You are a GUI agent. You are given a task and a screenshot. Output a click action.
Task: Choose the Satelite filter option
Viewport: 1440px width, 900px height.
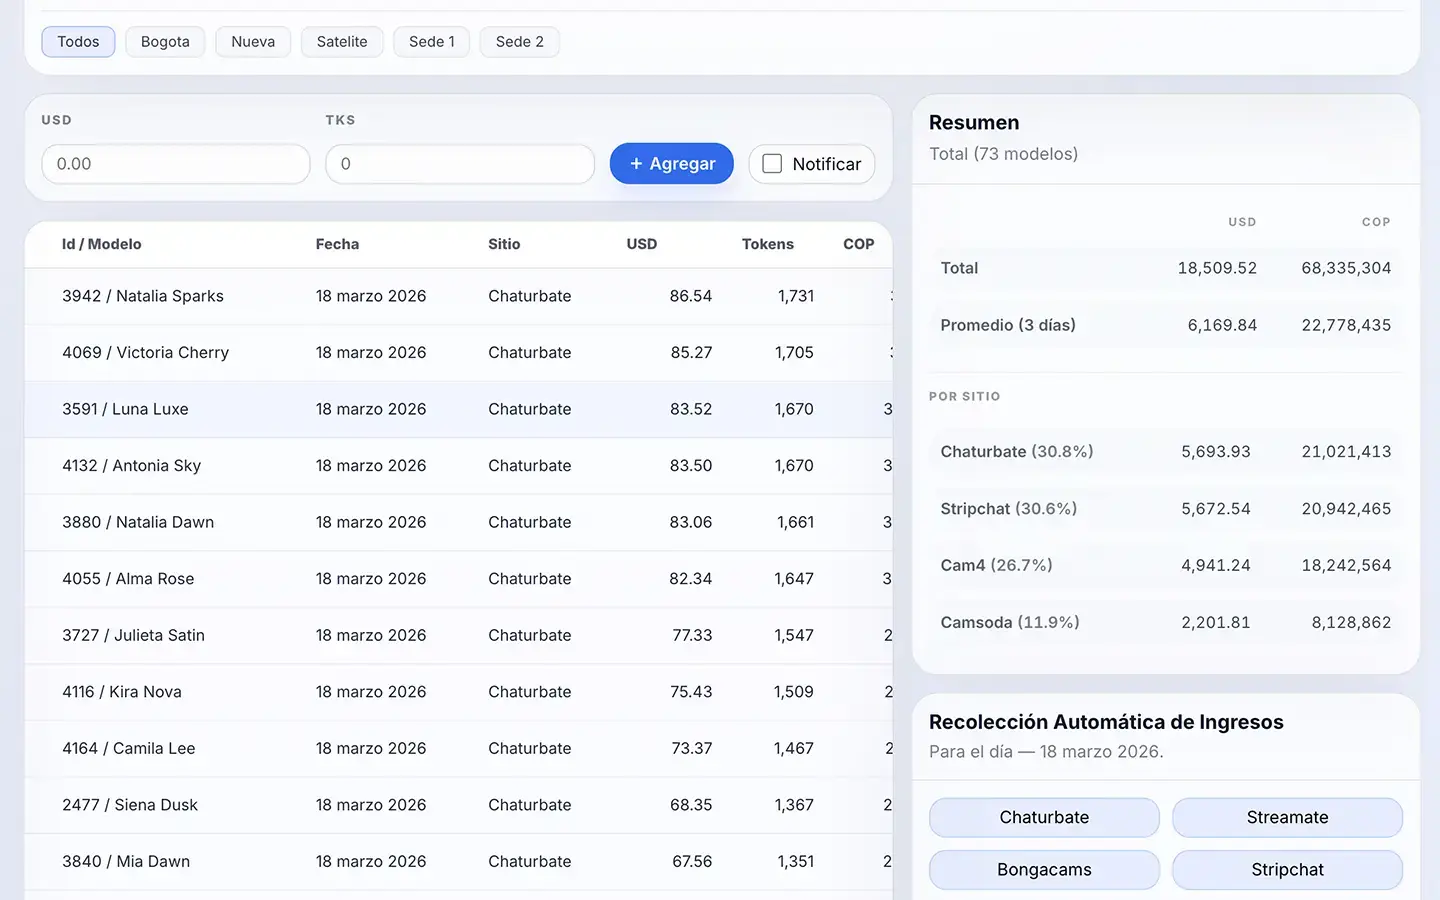coord(342,41)
